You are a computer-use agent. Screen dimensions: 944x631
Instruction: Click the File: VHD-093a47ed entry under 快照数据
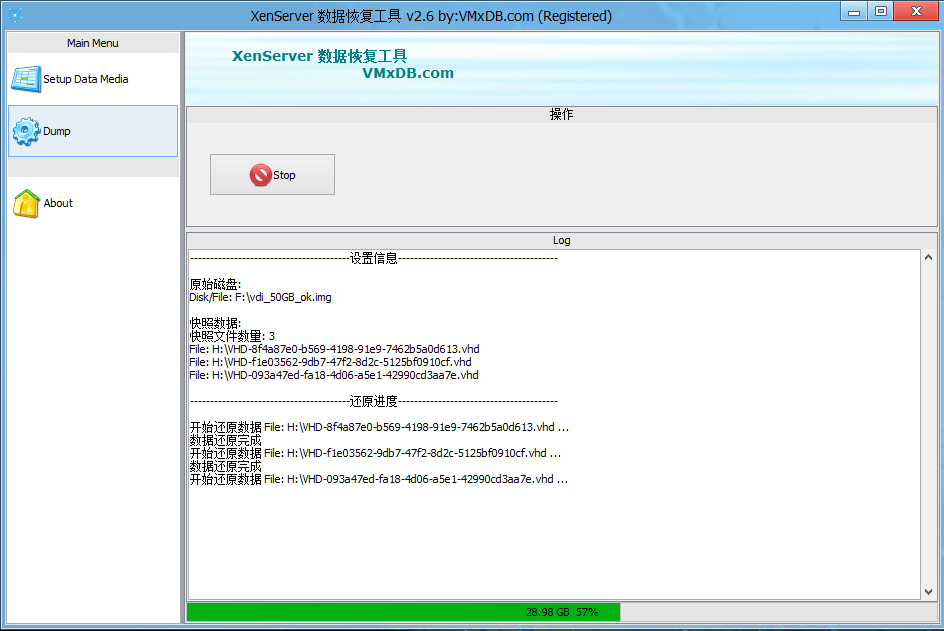click(x=334, y=375)
